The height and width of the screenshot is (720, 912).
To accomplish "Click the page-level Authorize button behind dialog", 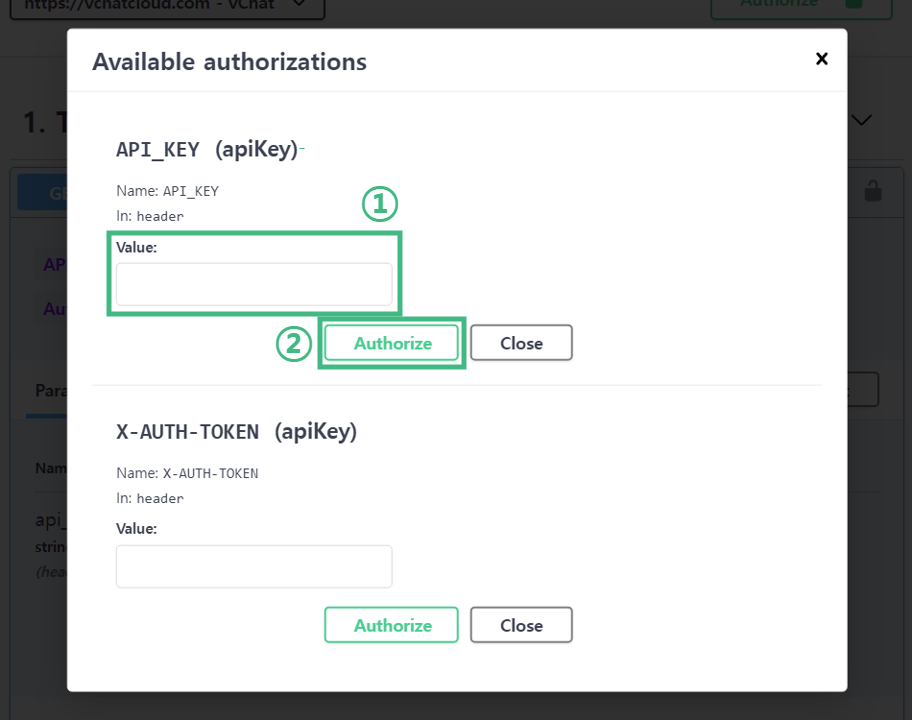I will 780,5.
